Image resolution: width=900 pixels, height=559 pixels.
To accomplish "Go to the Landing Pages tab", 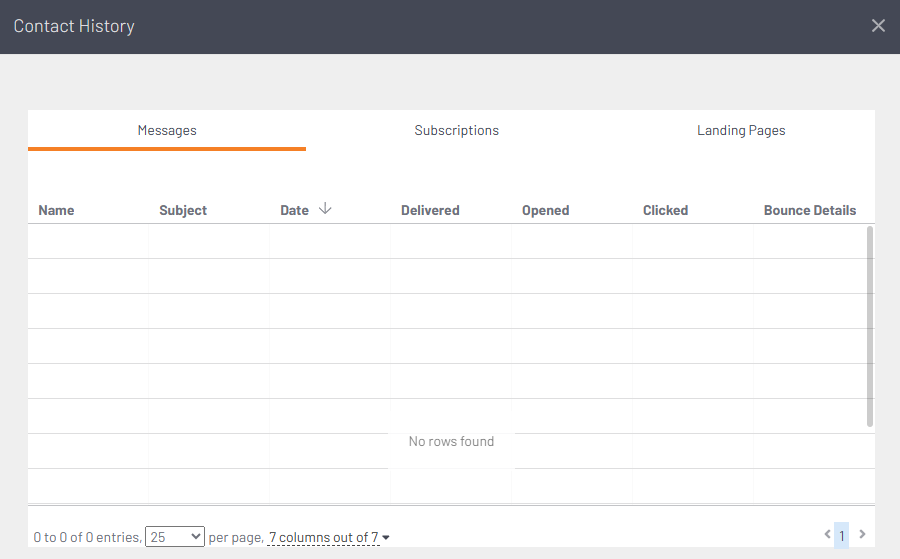I will tap(741, 130).
